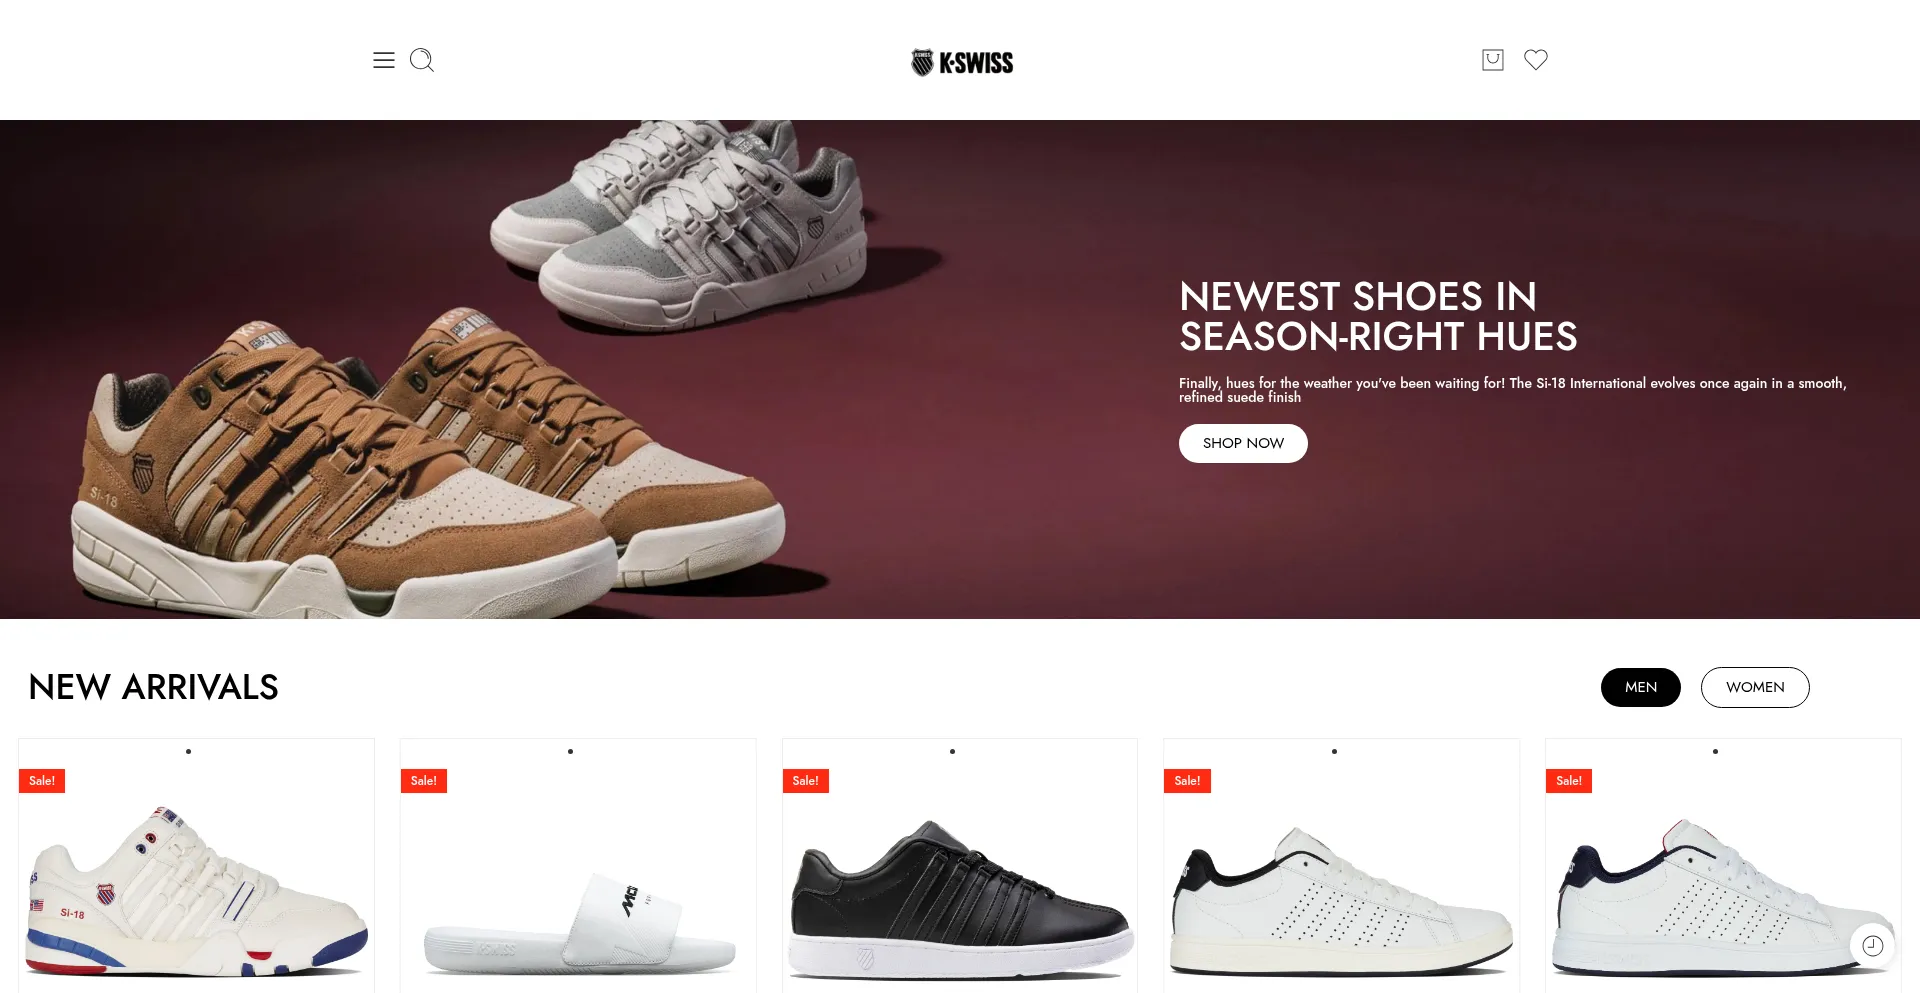Open the white perforated sneaker with black heel
This screenshot has width=1920, height=993.
tap(1342, 902)
